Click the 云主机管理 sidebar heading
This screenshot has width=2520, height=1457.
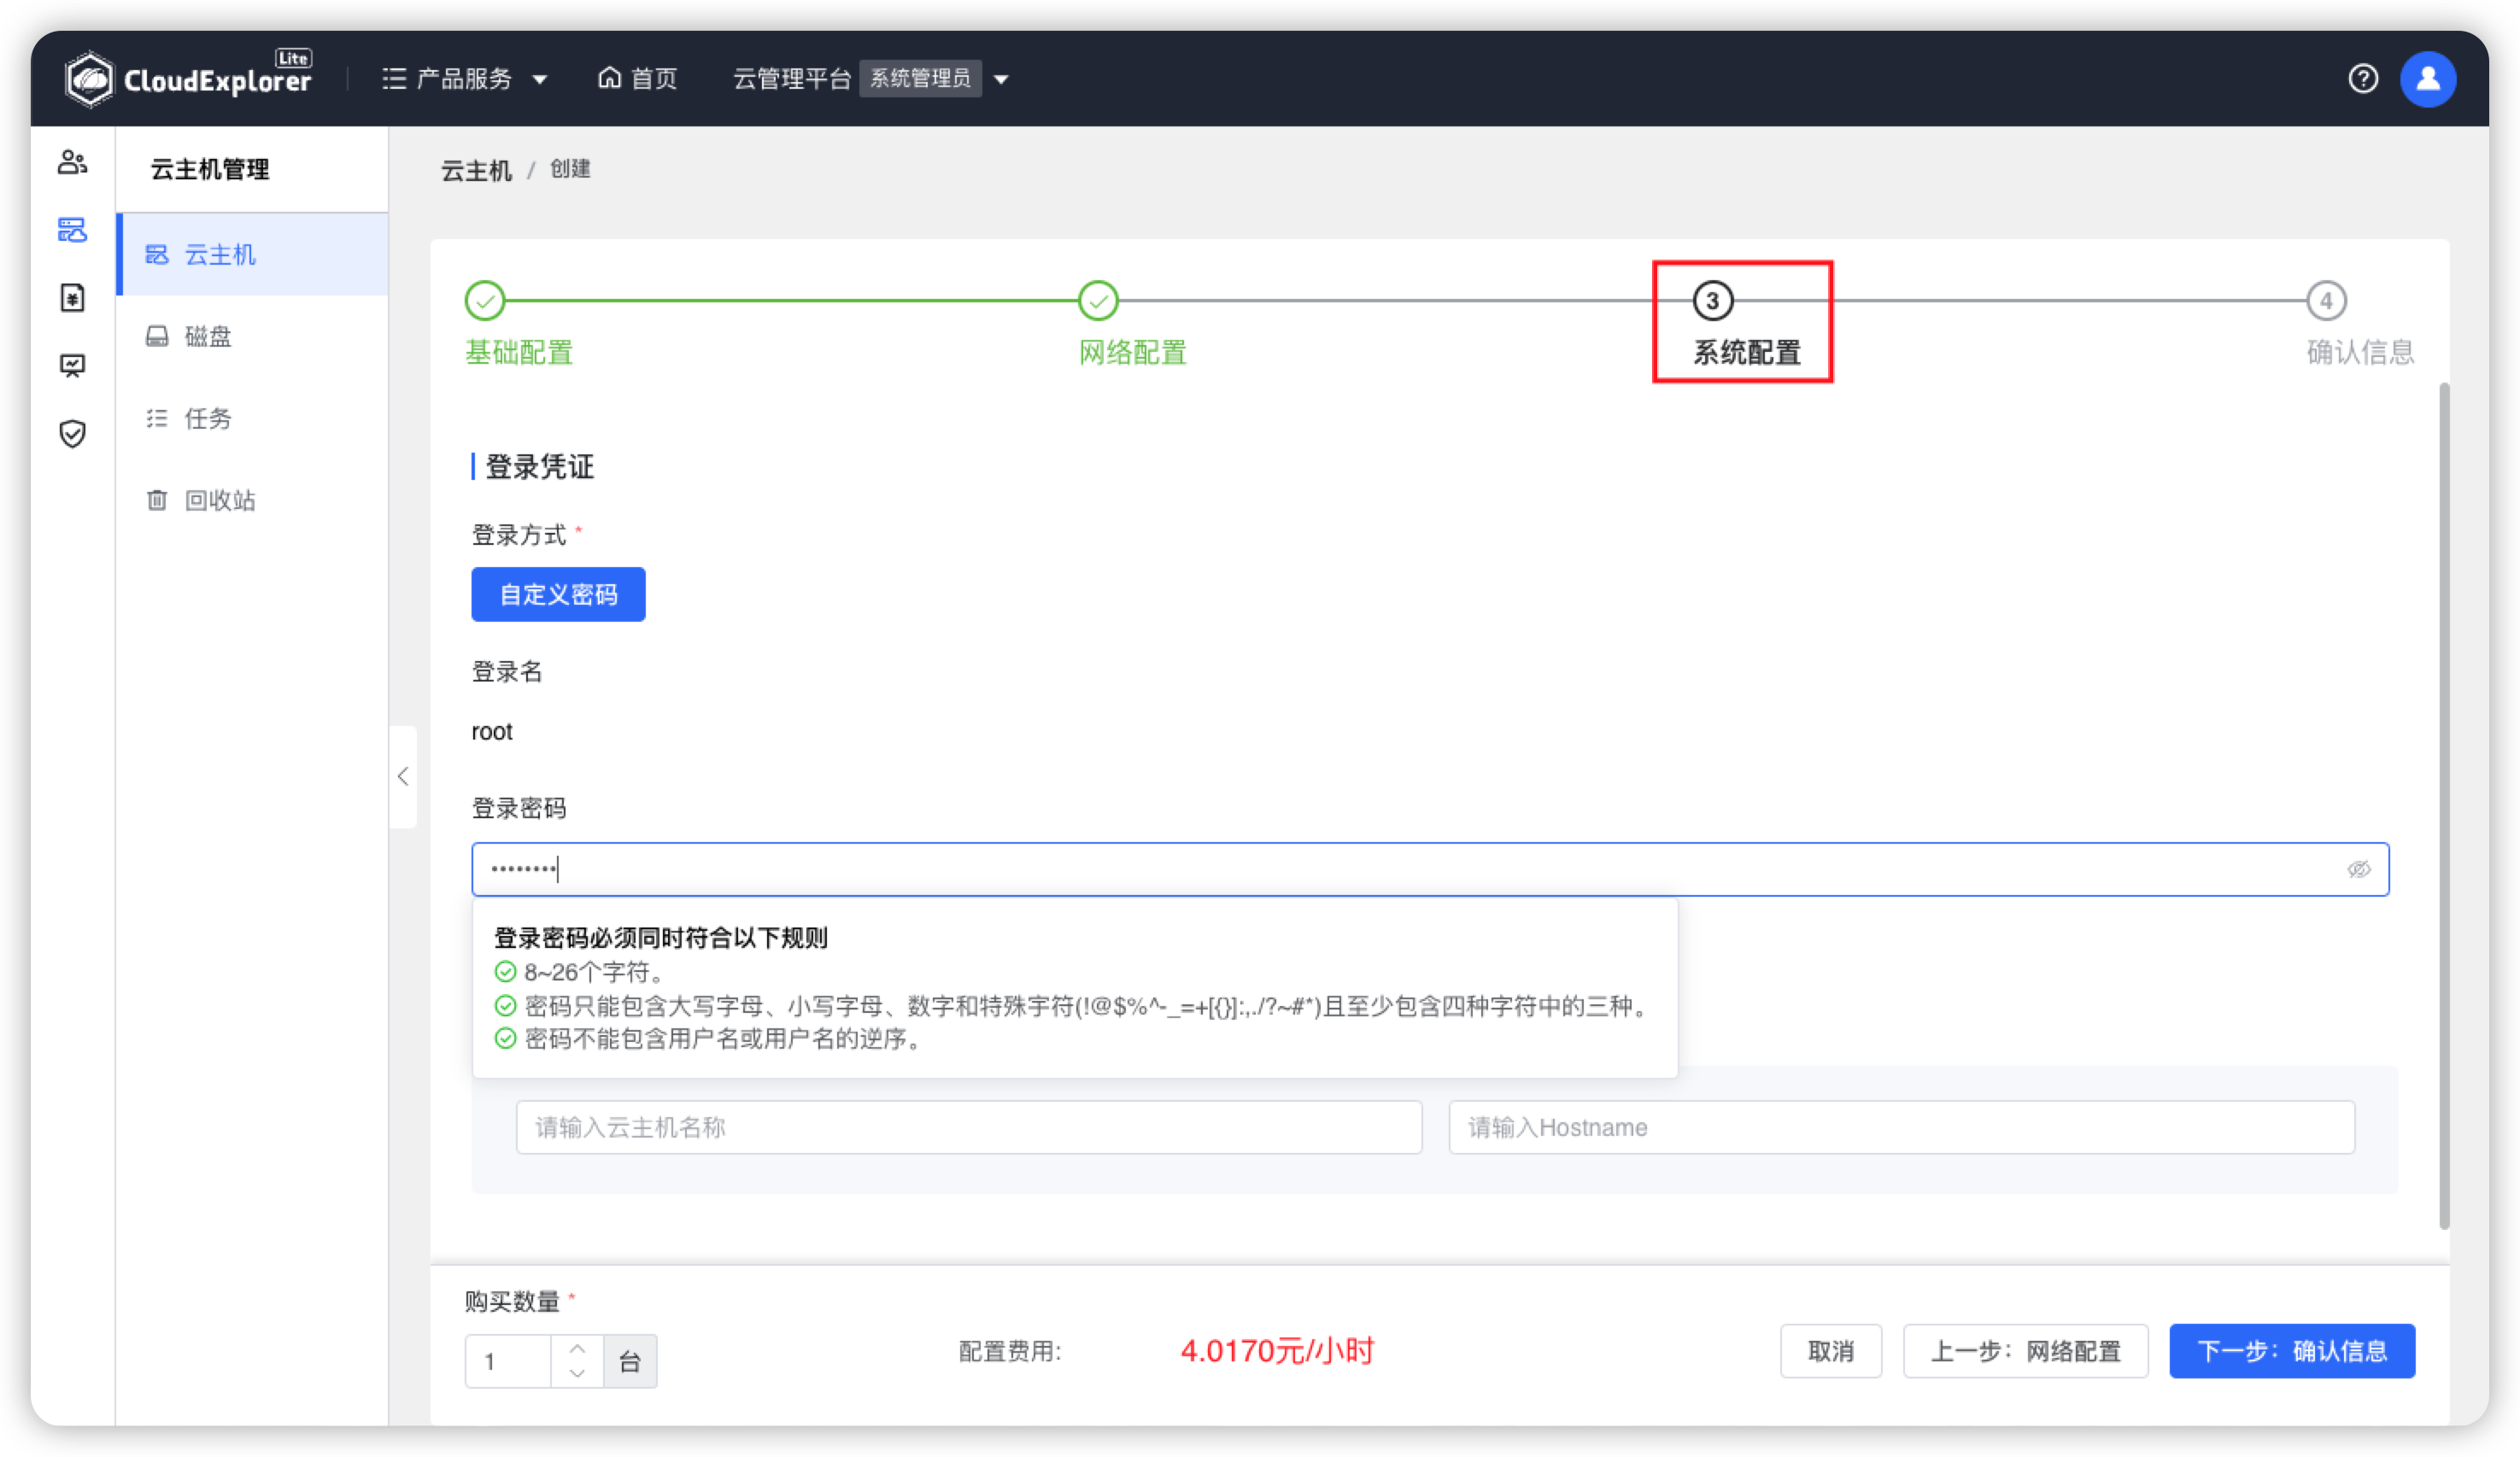[210, 169]
